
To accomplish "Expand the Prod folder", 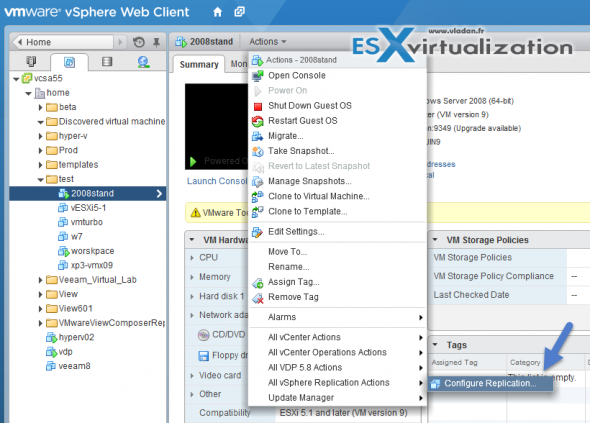I will (40, 151).
